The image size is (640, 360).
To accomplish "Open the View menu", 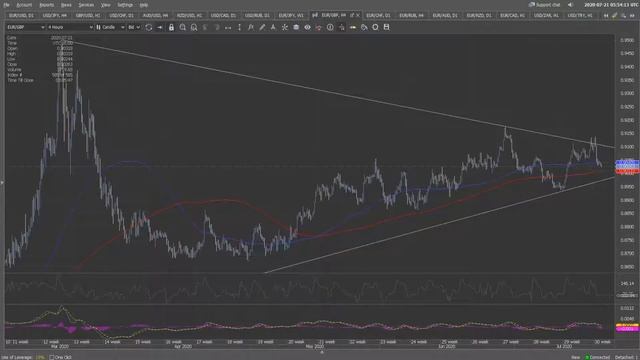I will pyautogui.click(x=105, y=5).
